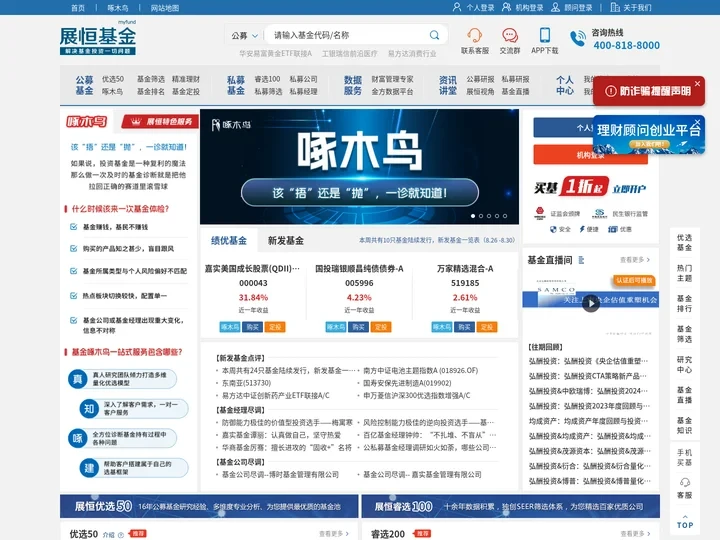Click 私募经理 in navigation
720x540 pixels.
pyautogui.click(x=303, y=91)
